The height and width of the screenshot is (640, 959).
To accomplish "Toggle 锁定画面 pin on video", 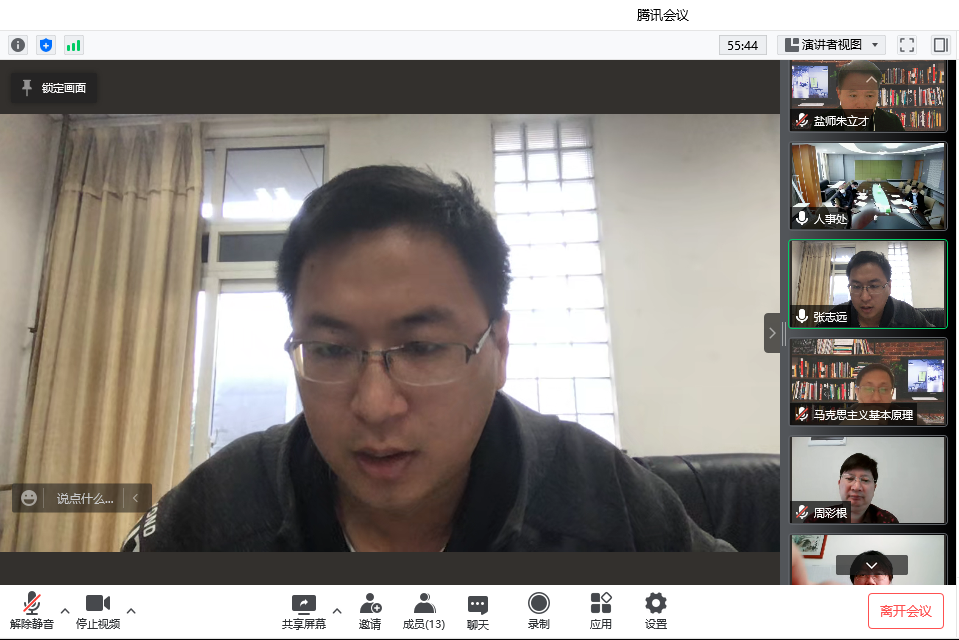I will pos(54,88).
